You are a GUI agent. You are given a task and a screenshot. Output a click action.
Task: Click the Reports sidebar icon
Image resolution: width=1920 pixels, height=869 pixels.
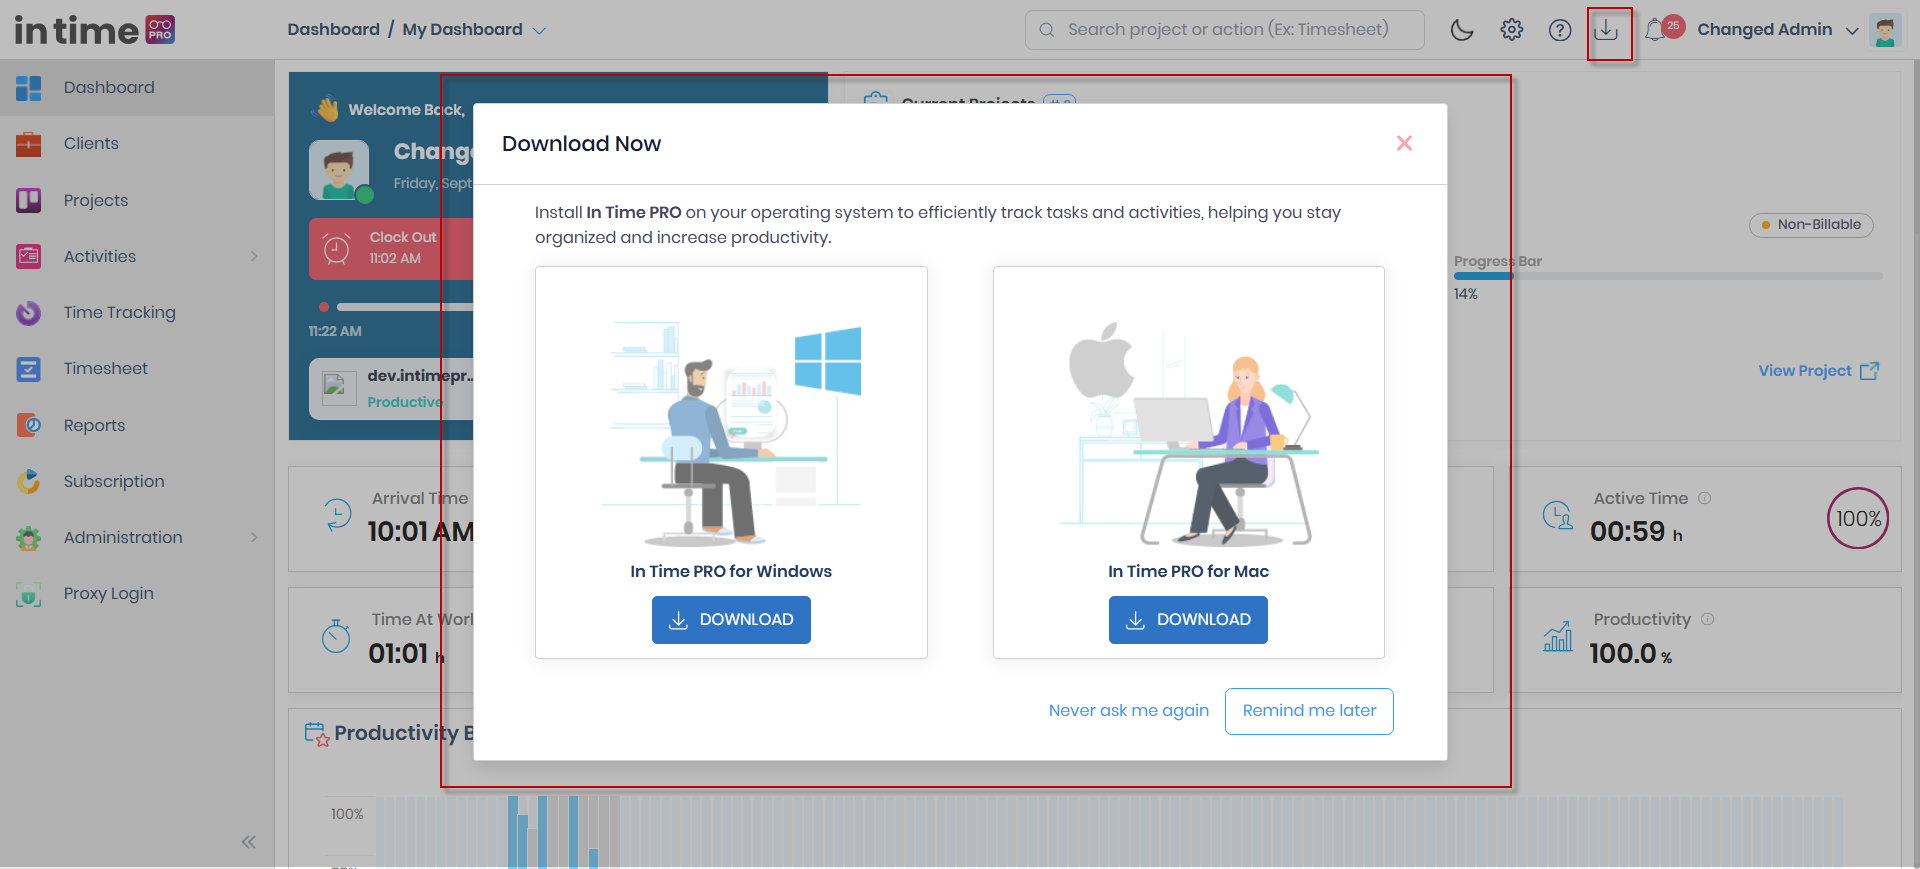(x=29, y=425)
